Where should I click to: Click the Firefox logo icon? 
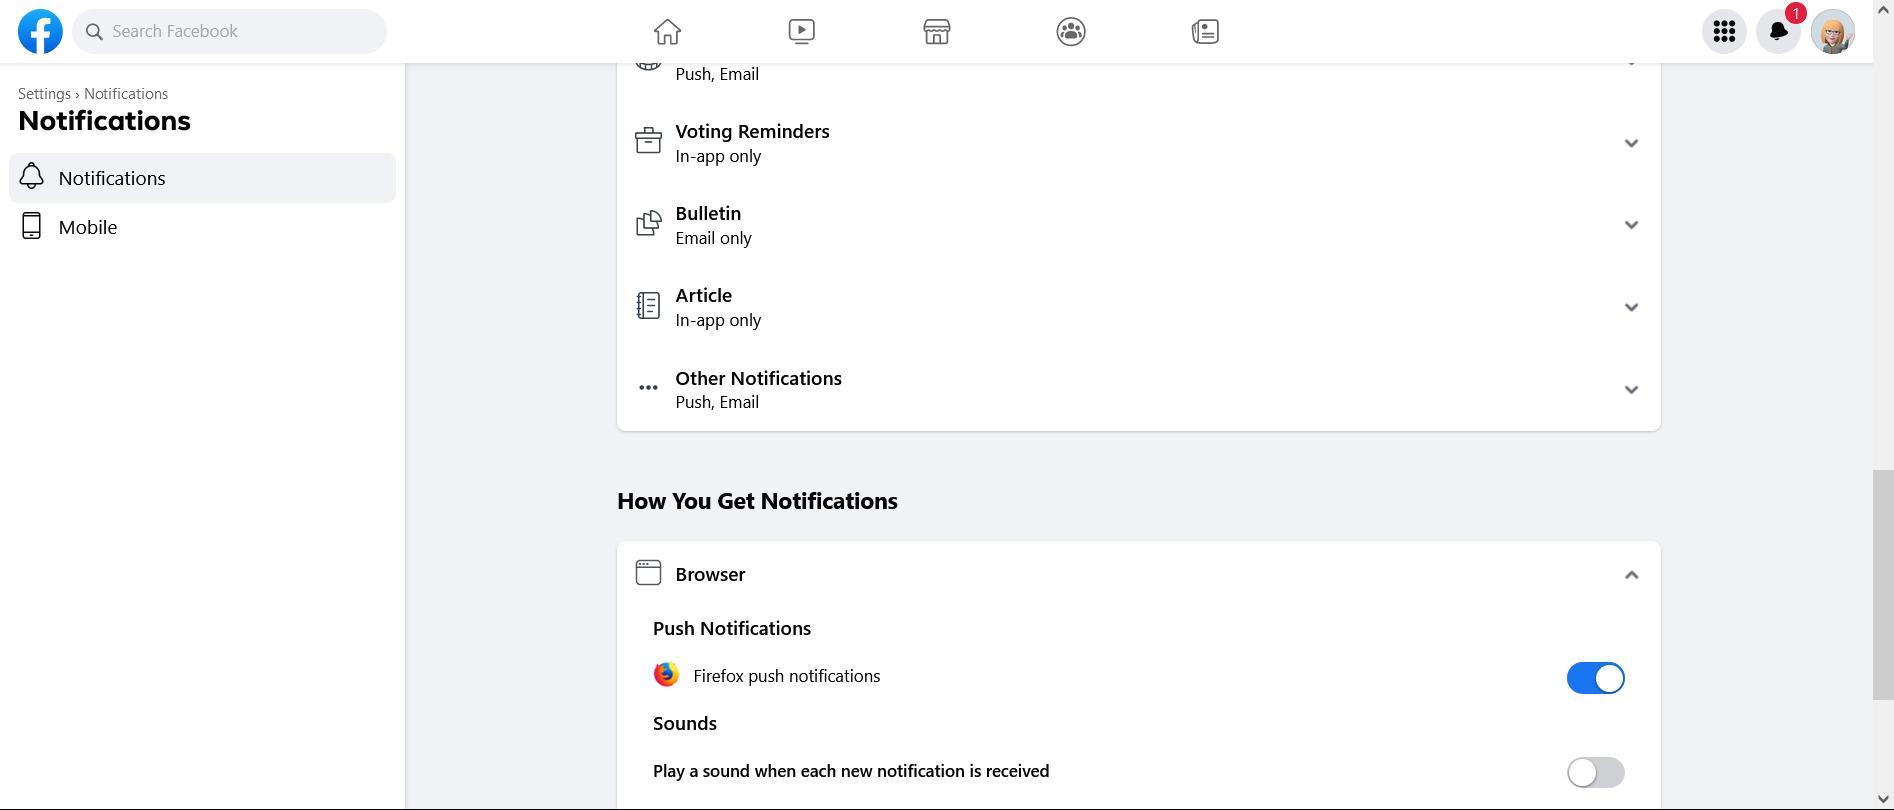[x=666, y=675]
